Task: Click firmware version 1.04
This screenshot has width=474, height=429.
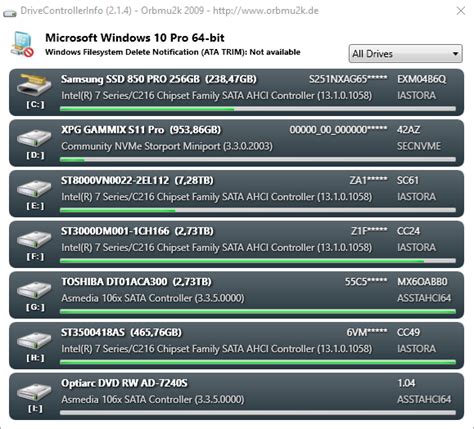Action: click(406, 383)
